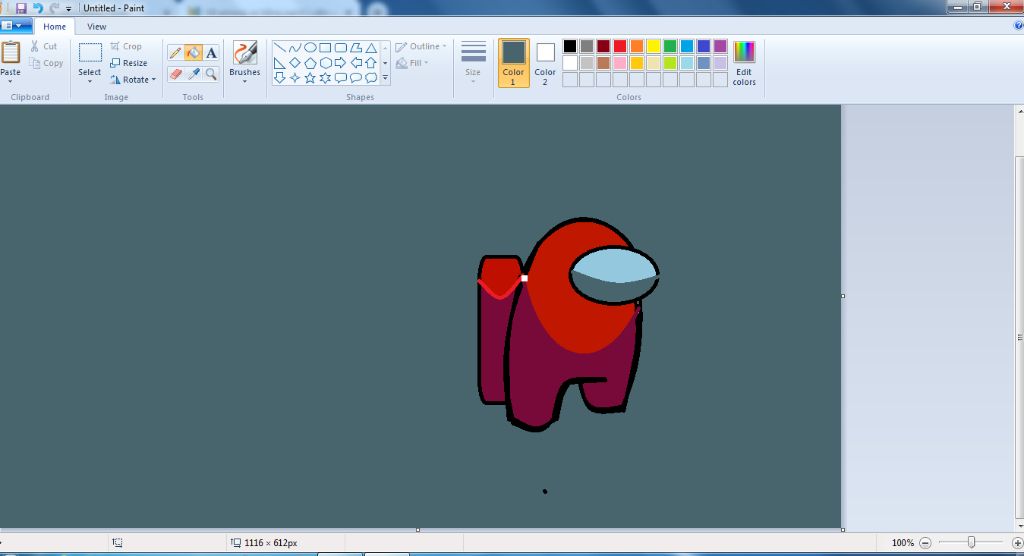Click the Paint Help question icon
Image resolution: width=1024 pixels, height=556 pixels.
(x=1018, y=26)
